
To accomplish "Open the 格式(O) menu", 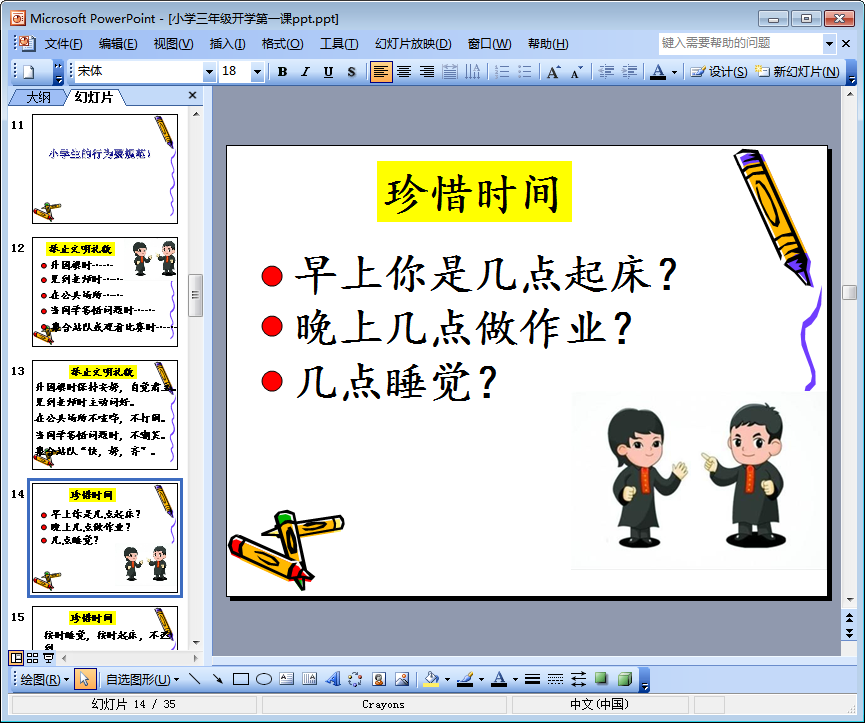I will (282, 44).
